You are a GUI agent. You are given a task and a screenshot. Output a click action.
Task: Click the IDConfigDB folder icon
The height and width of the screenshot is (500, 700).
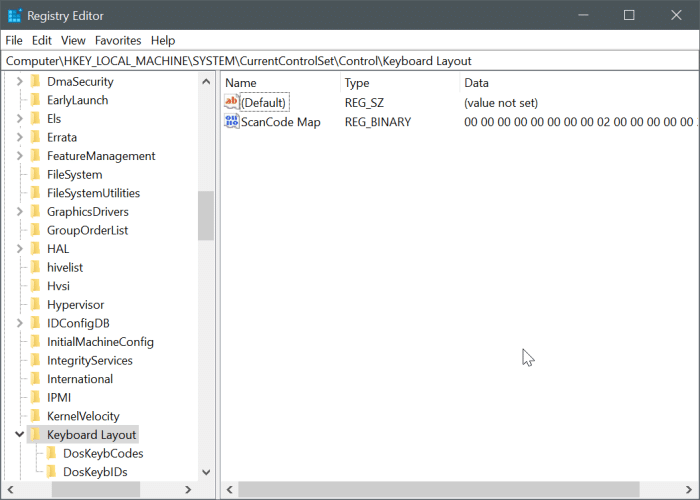pos(36,323)
